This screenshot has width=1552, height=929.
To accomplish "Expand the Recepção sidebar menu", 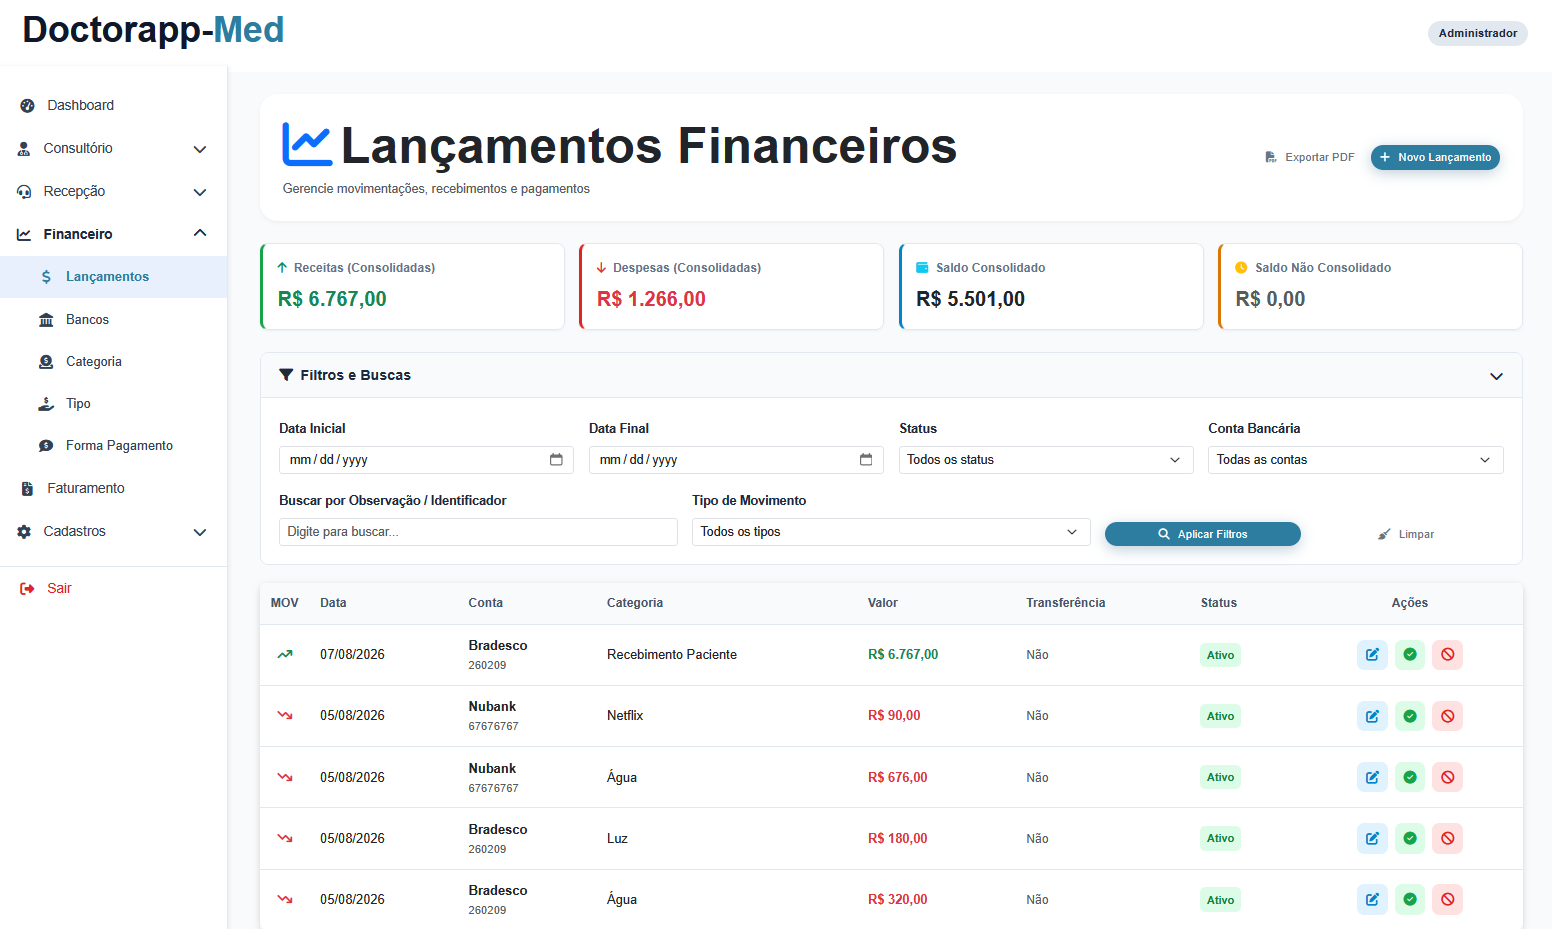I will point(114,191).
